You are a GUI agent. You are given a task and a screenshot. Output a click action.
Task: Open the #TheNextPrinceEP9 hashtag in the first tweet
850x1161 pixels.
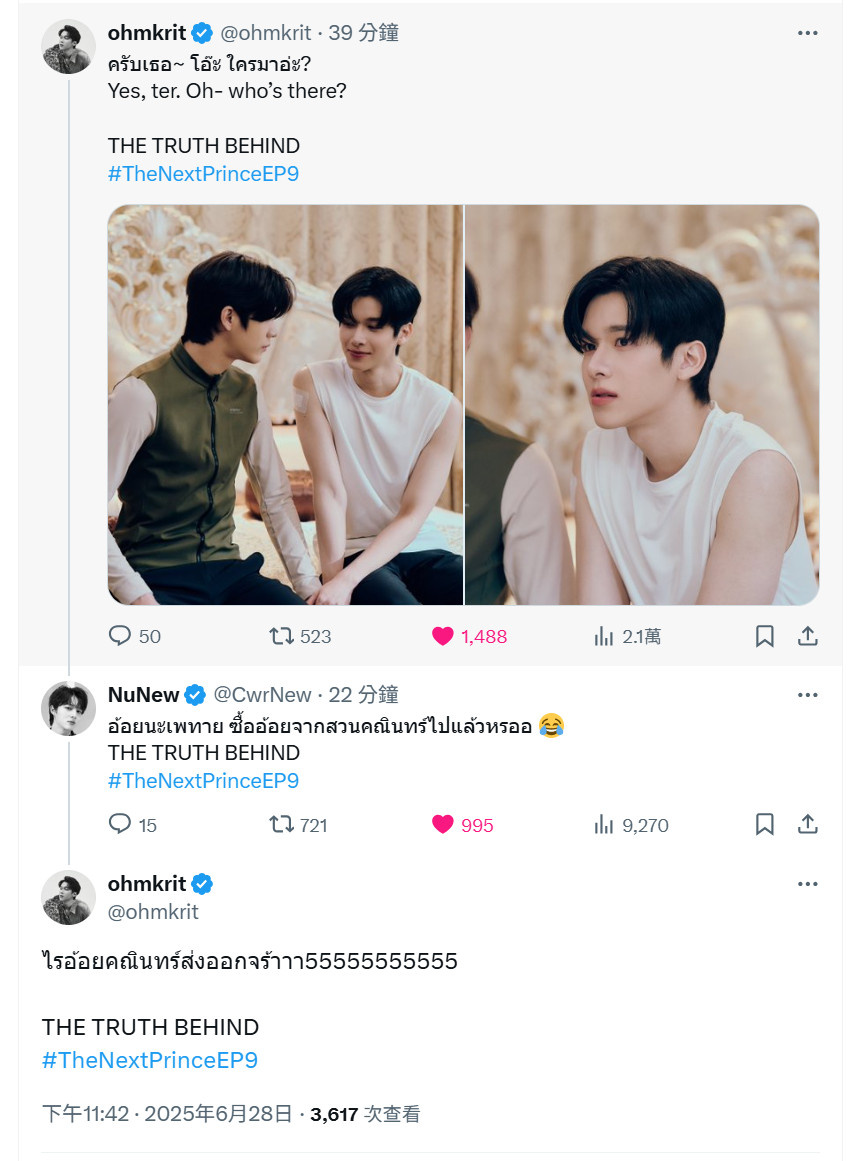[x=204, y=174]
